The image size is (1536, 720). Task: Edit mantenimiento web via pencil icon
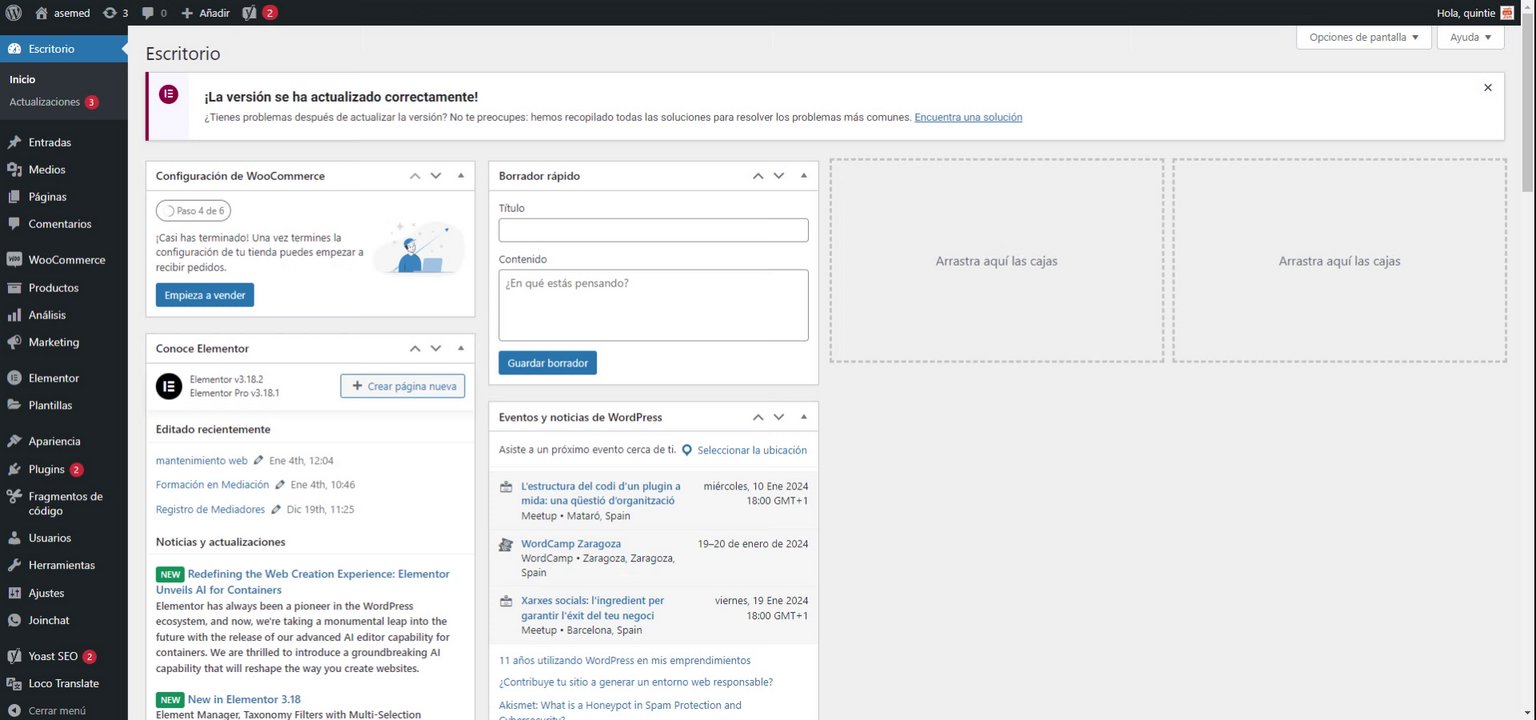(258, 461)
